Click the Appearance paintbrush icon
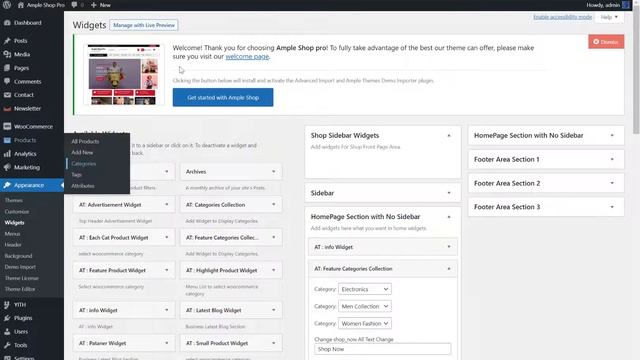This screenshot has width=640, height=360. click(x=7, y=185)
